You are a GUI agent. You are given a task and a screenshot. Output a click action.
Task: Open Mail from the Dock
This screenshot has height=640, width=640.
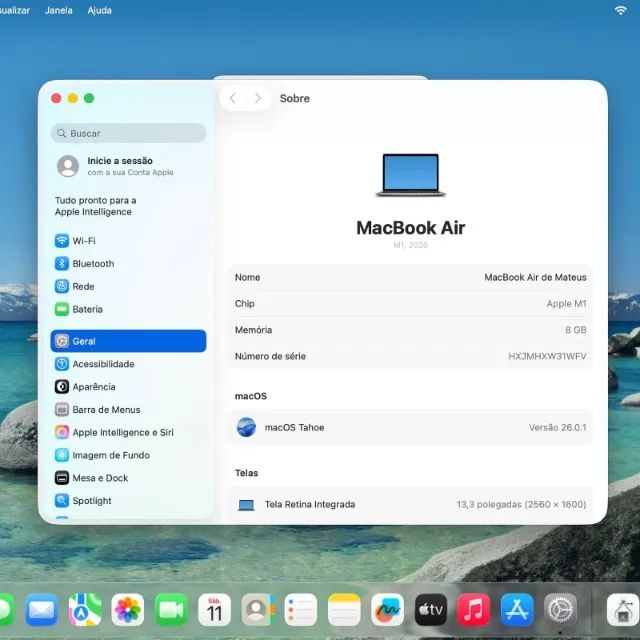(x=41, y=610)
